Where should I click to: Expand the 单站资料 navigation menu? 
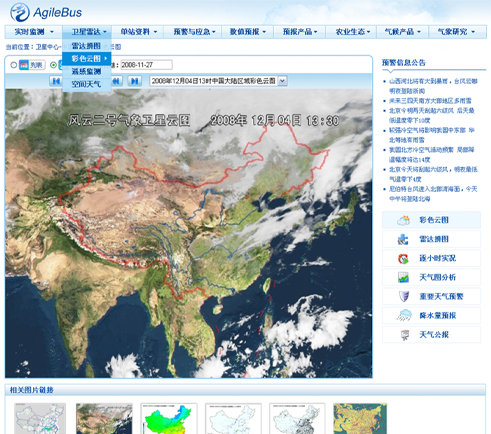[138, 32]
